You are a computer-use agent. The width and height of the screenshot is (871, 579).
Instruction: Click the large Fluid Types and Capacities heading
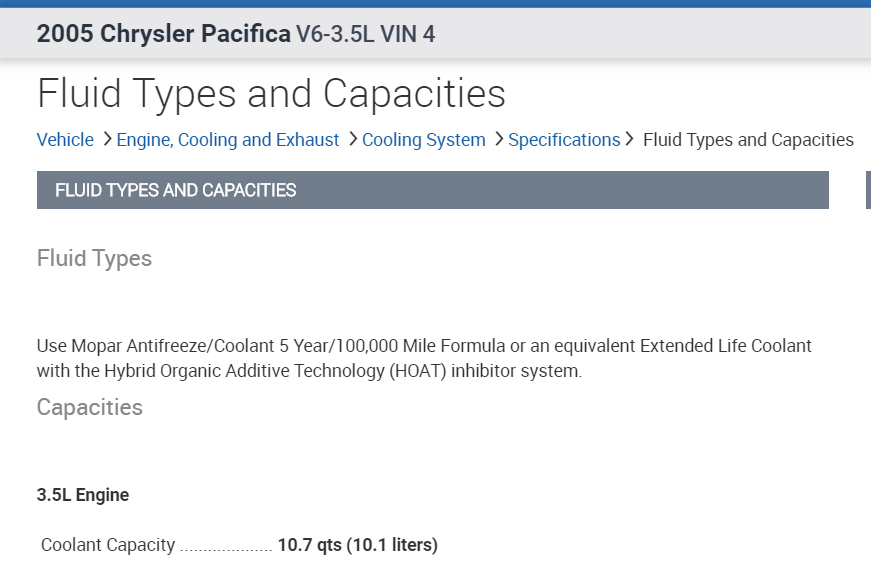coord(271,93)
